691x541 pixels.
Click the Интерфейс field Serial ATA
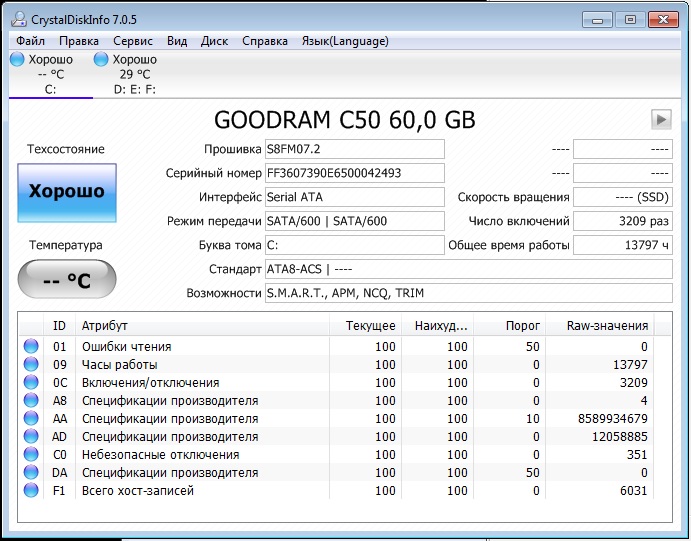tap(354, 197)
